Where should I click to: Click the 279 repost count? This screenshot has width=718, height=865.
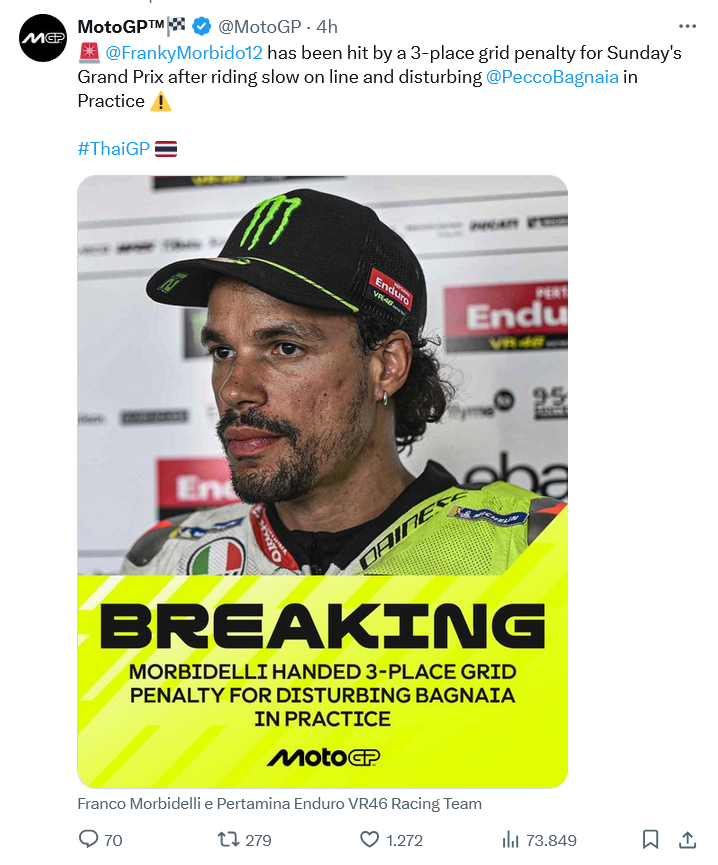(x=258, y=840)
